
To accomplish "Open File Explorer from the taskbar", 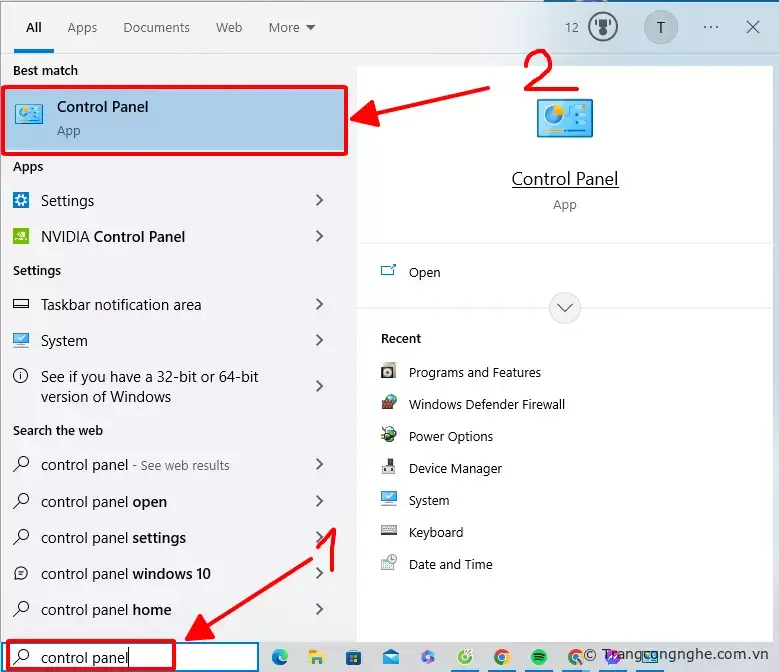I will click(316, 657).
